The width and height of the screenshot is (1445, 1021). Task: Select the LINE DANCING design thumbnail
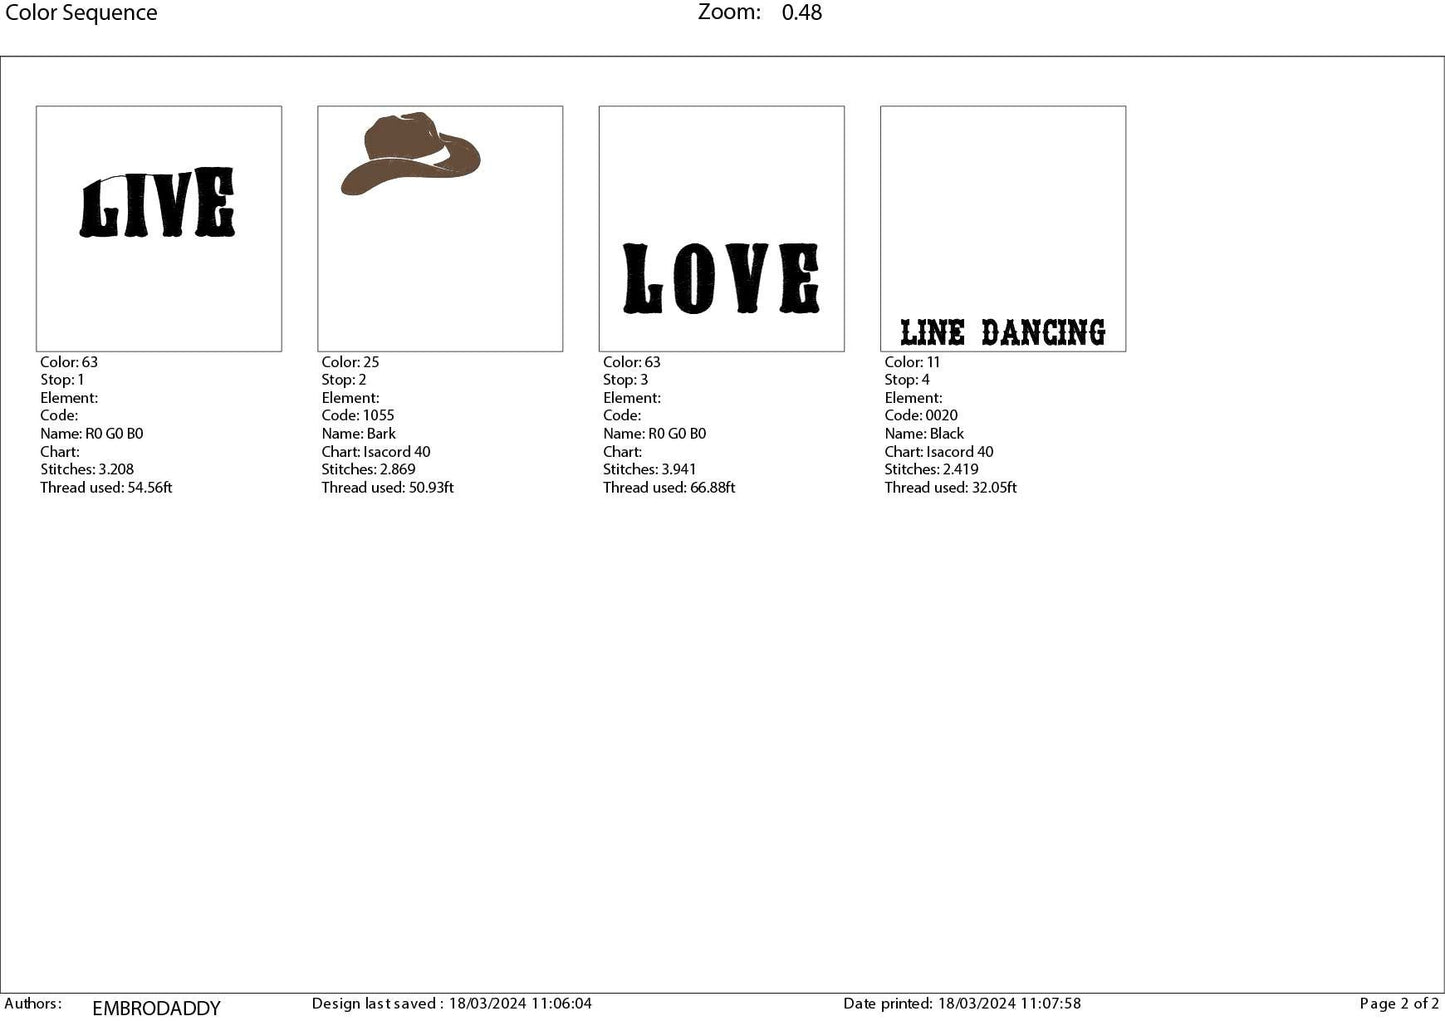[1002, 228]
